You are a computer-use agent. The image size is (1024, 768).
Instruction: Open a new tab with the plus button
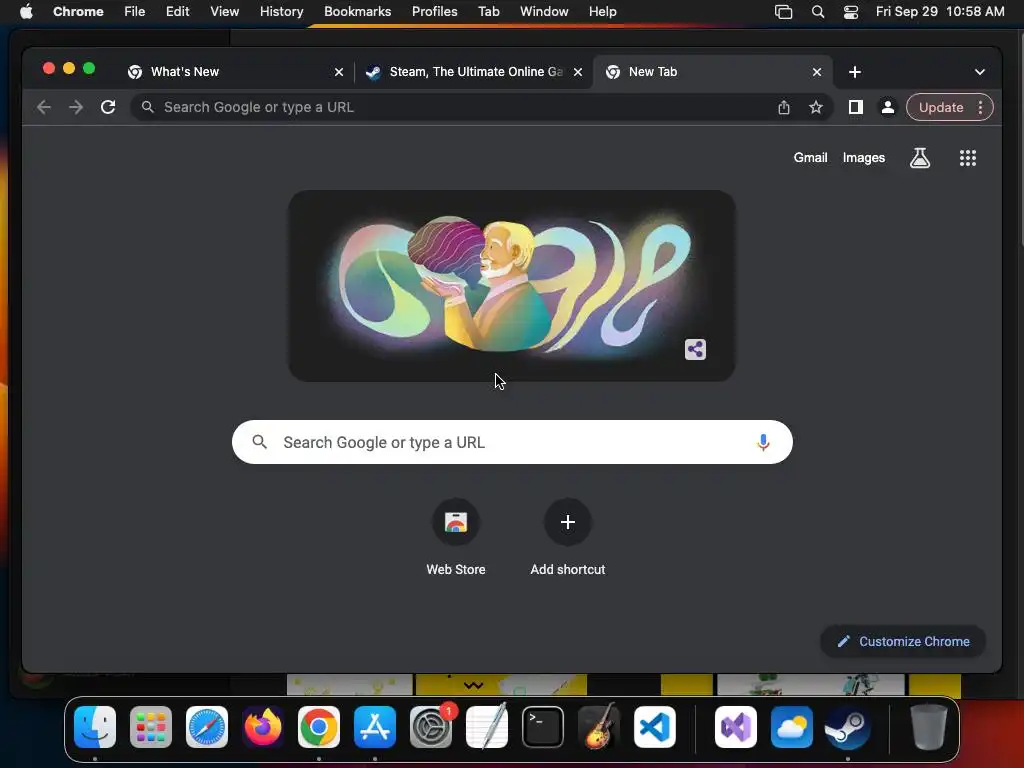pyautogui.click(x=855, y=72)
